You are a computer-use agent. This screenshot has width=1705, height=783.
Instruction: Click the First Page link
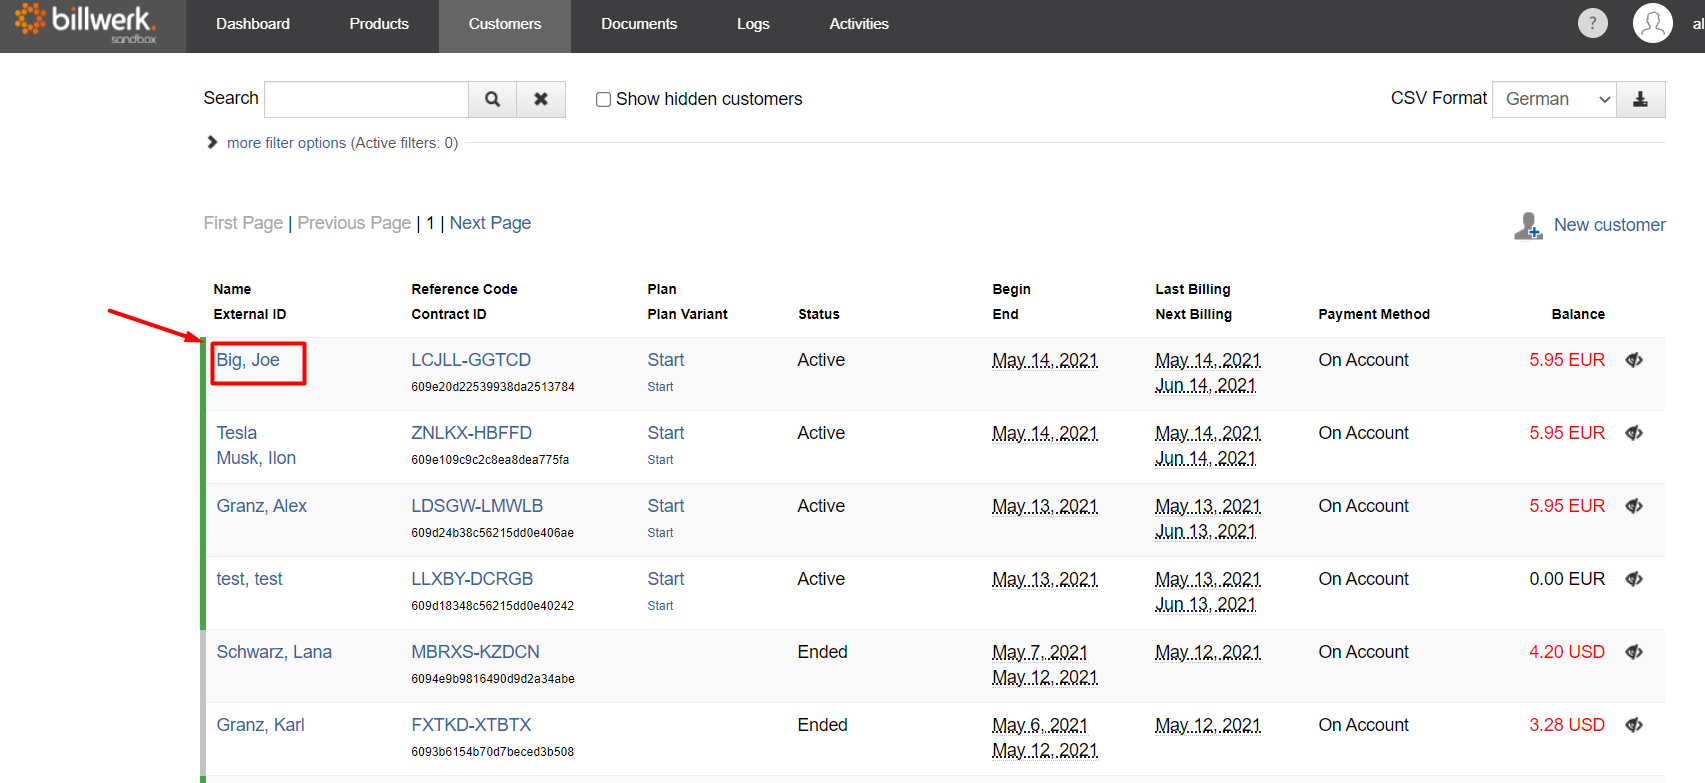243,223
